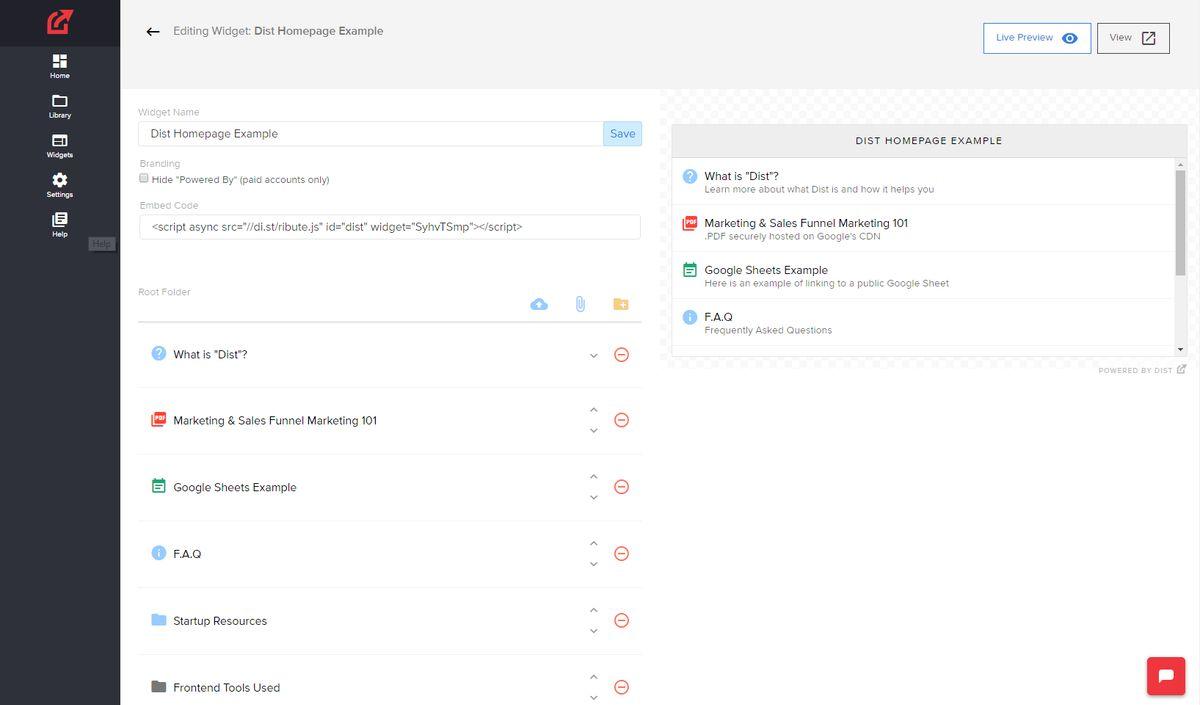This screenshot has height=705, width=1200.
Task: Click the Powered by Dist link
Action: [x=1142, y=370]
